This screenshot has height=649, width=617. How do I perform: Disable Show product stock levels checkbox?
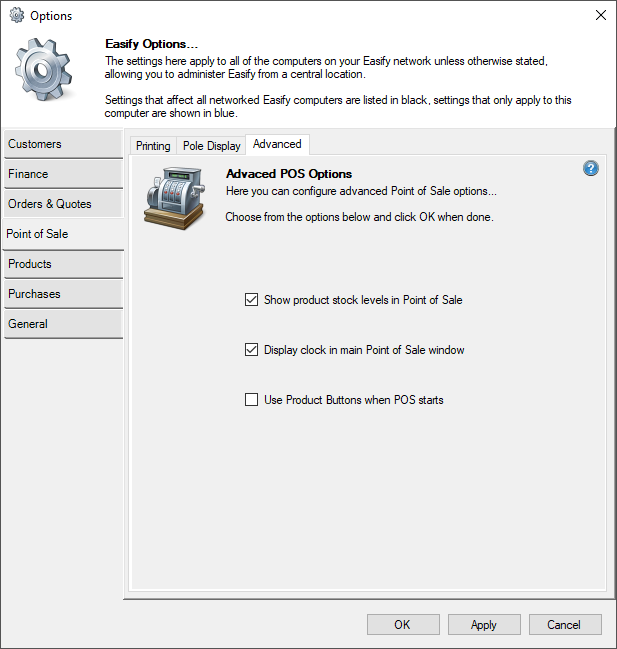[x=252, y=300]
